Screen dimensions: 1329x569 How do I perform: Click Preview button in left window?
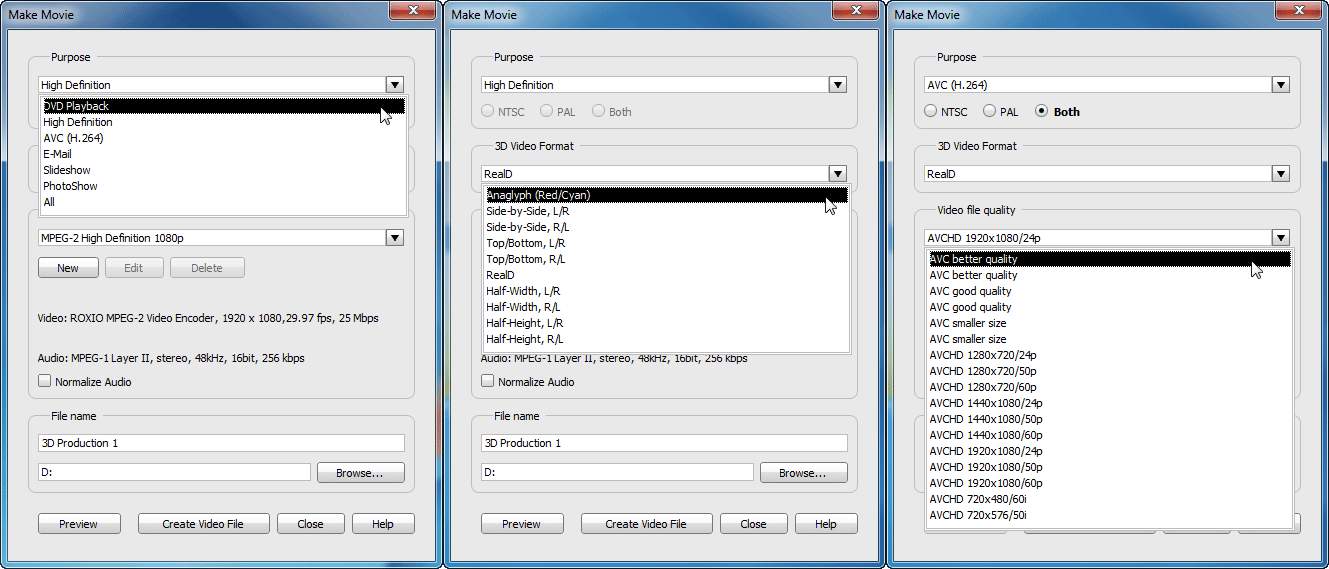pos(79,524)
